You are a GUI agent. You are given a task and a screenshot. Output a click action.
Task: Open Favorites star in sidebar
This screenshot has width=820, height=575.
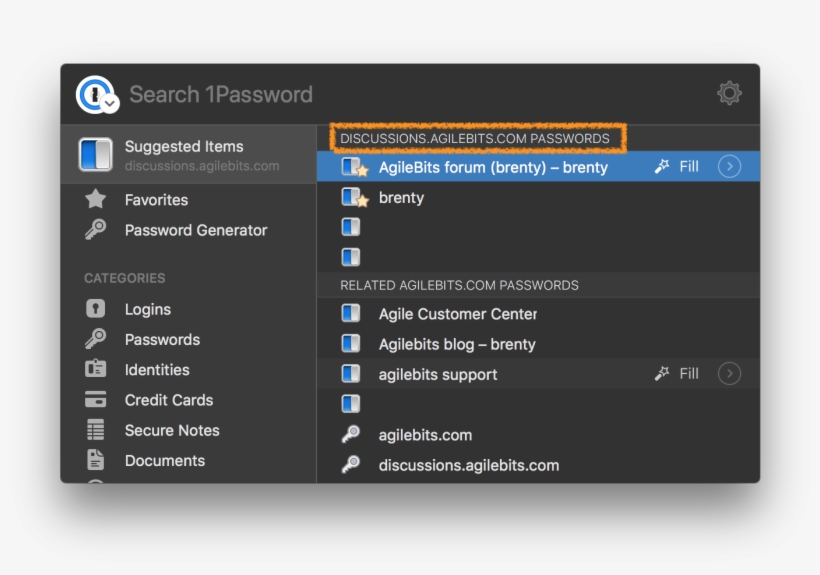(x=96, y=200)
